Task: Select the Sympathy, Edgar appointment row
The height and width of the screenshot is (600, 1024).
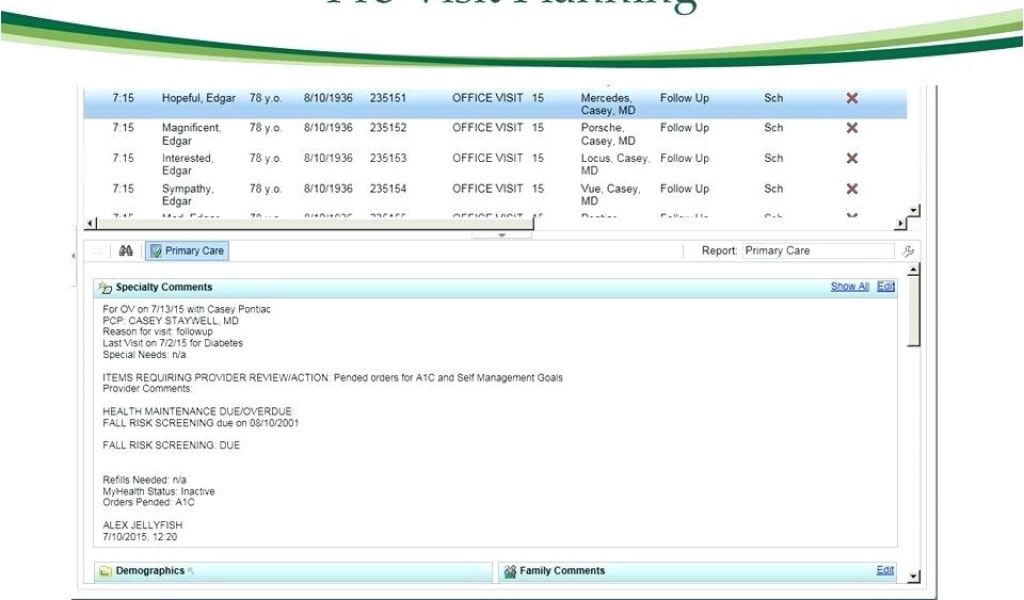Action: click(400, 193)
